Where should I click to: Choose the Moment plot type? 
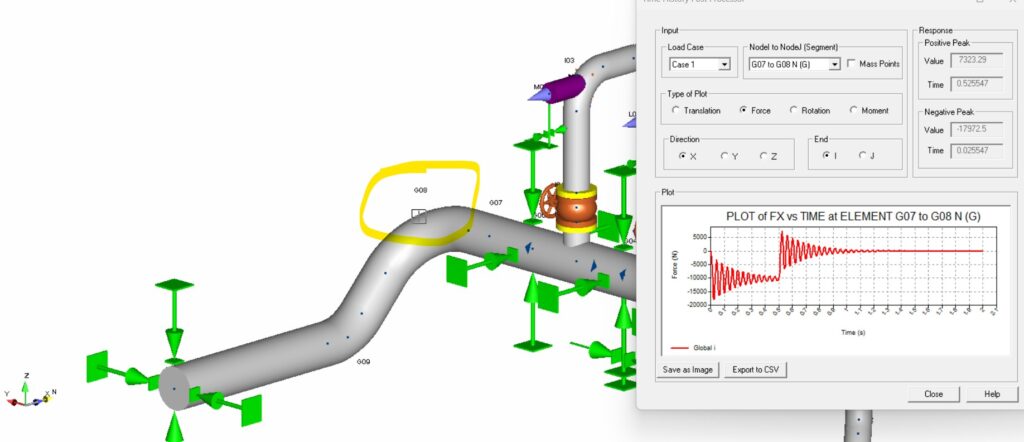[x=855, y=110]
